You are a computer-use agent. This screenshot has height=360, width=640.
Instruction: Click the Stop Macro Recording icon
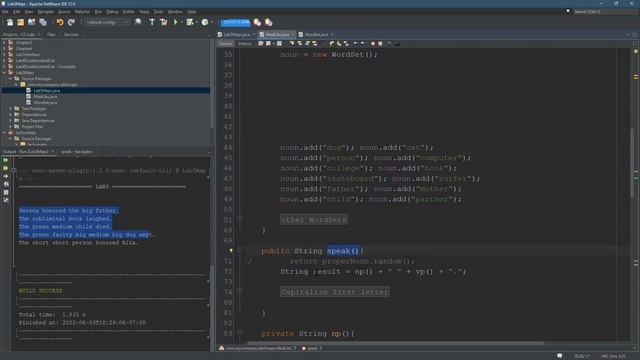click(380, 44)
